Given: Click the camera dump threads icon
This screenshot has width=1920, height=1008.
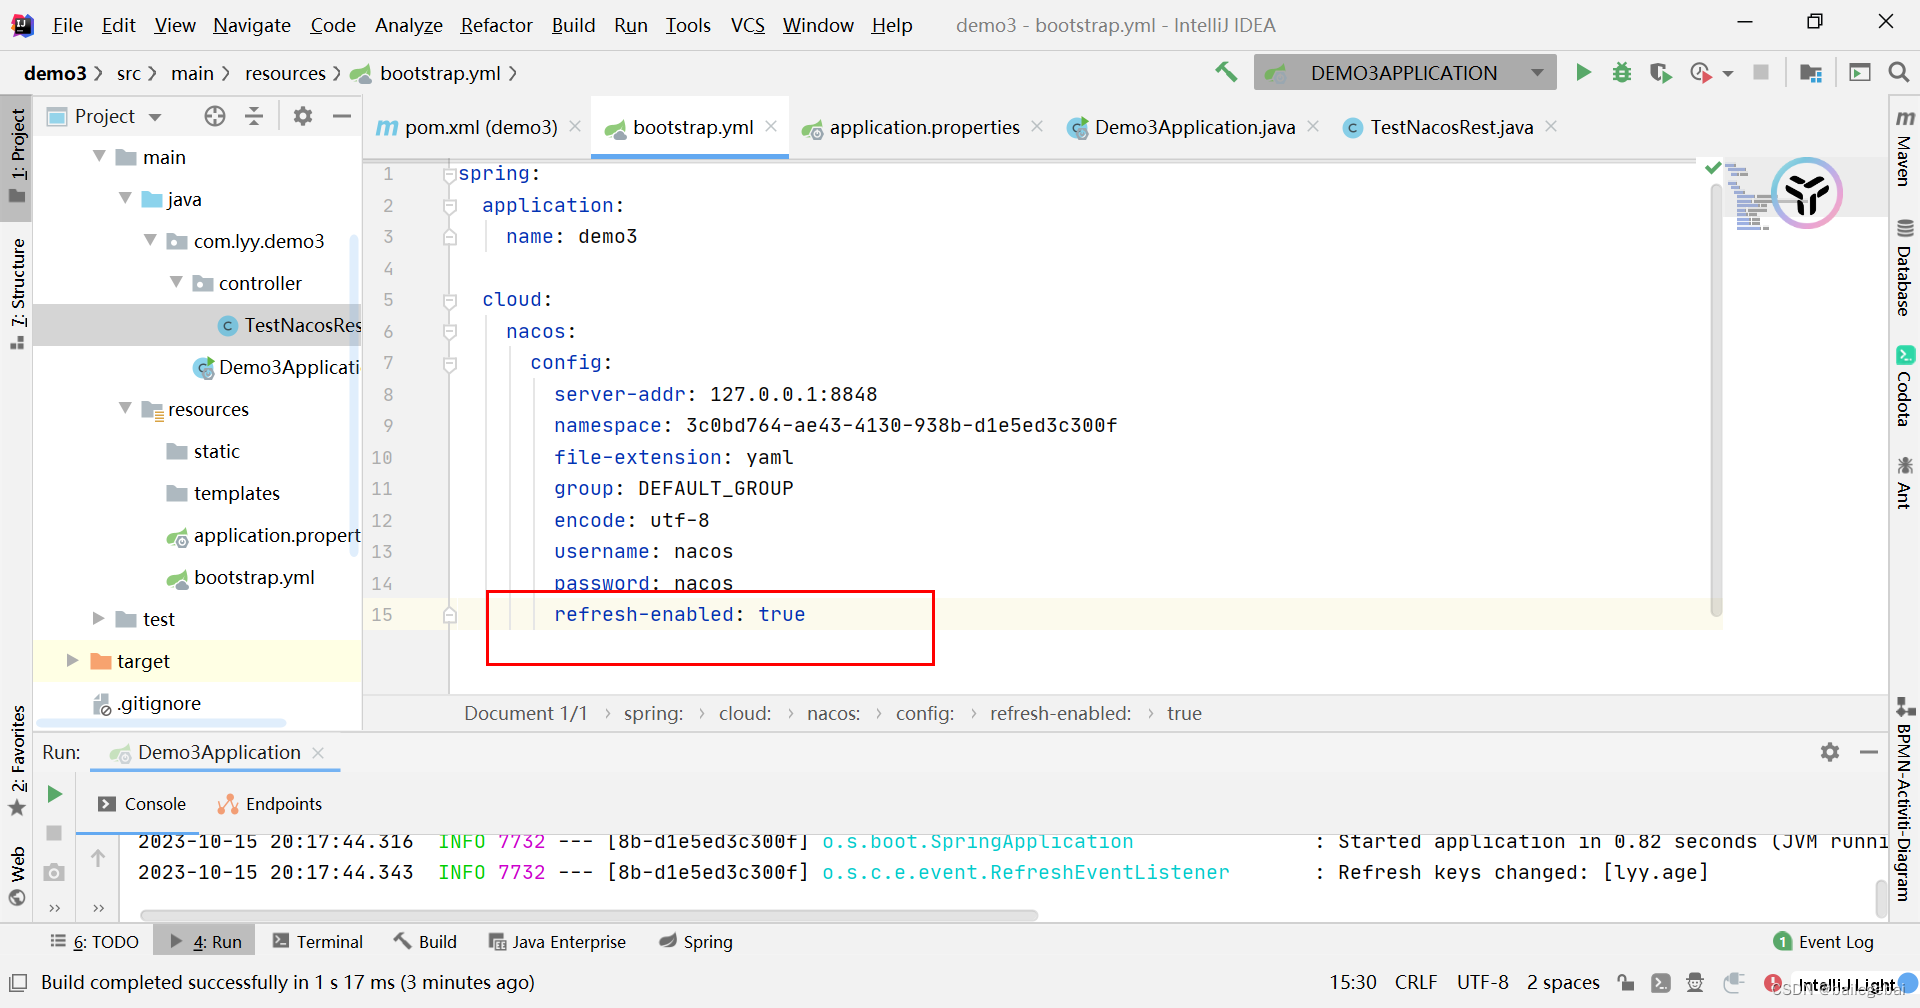Looking at the screenshot, I should 55,873.
